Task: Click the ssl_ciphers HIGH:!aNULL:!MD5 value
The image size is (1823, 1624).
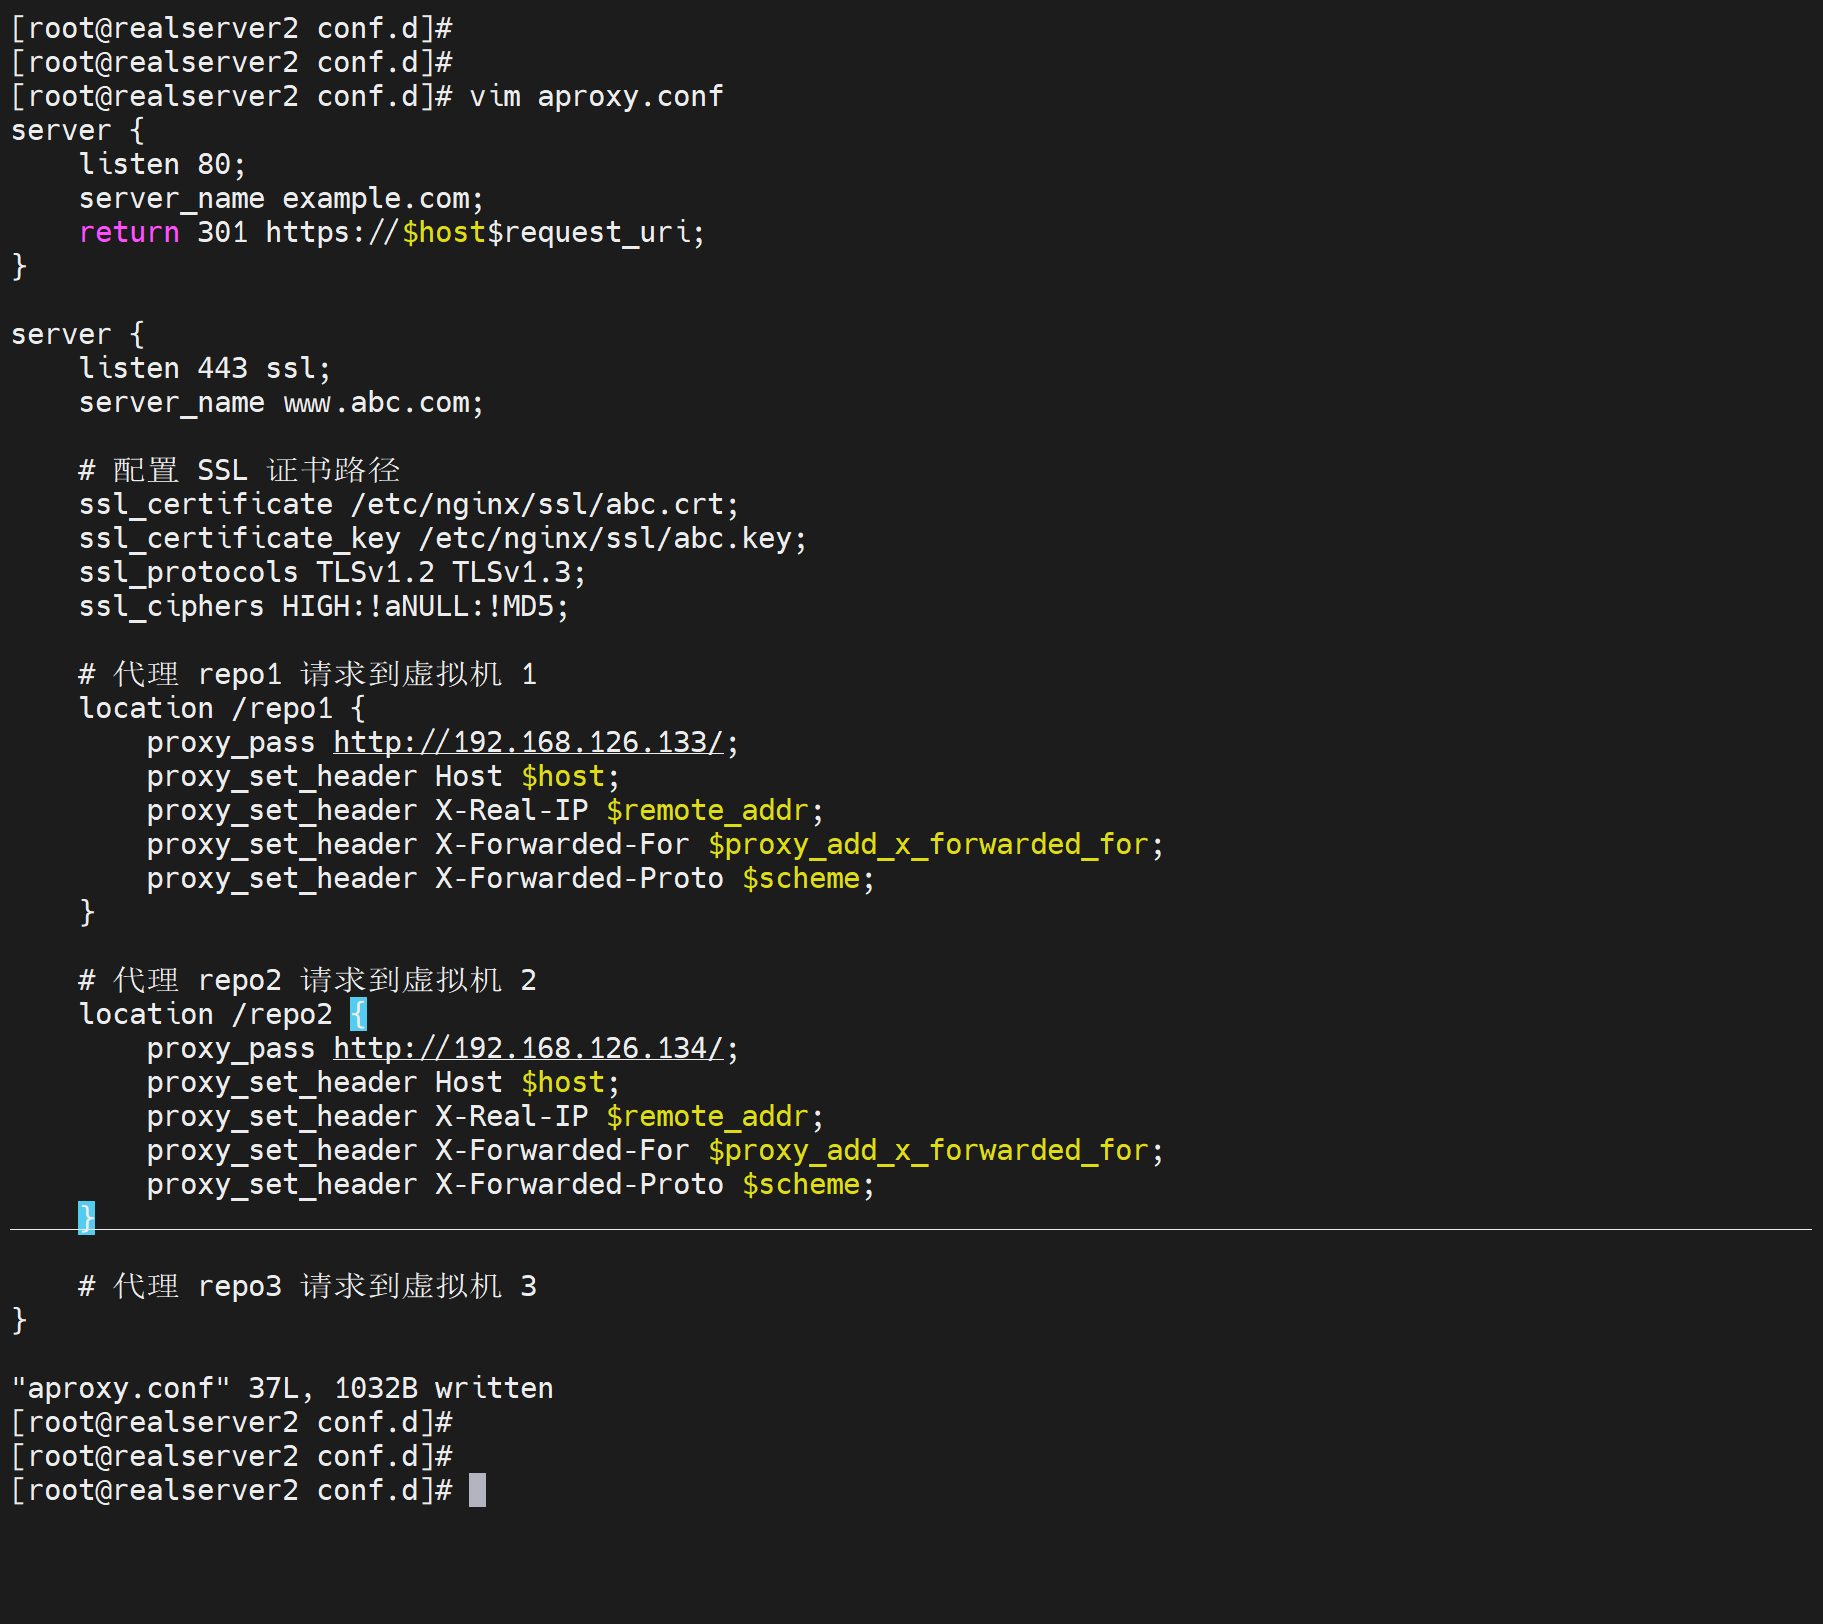Action: coord(424,606)
